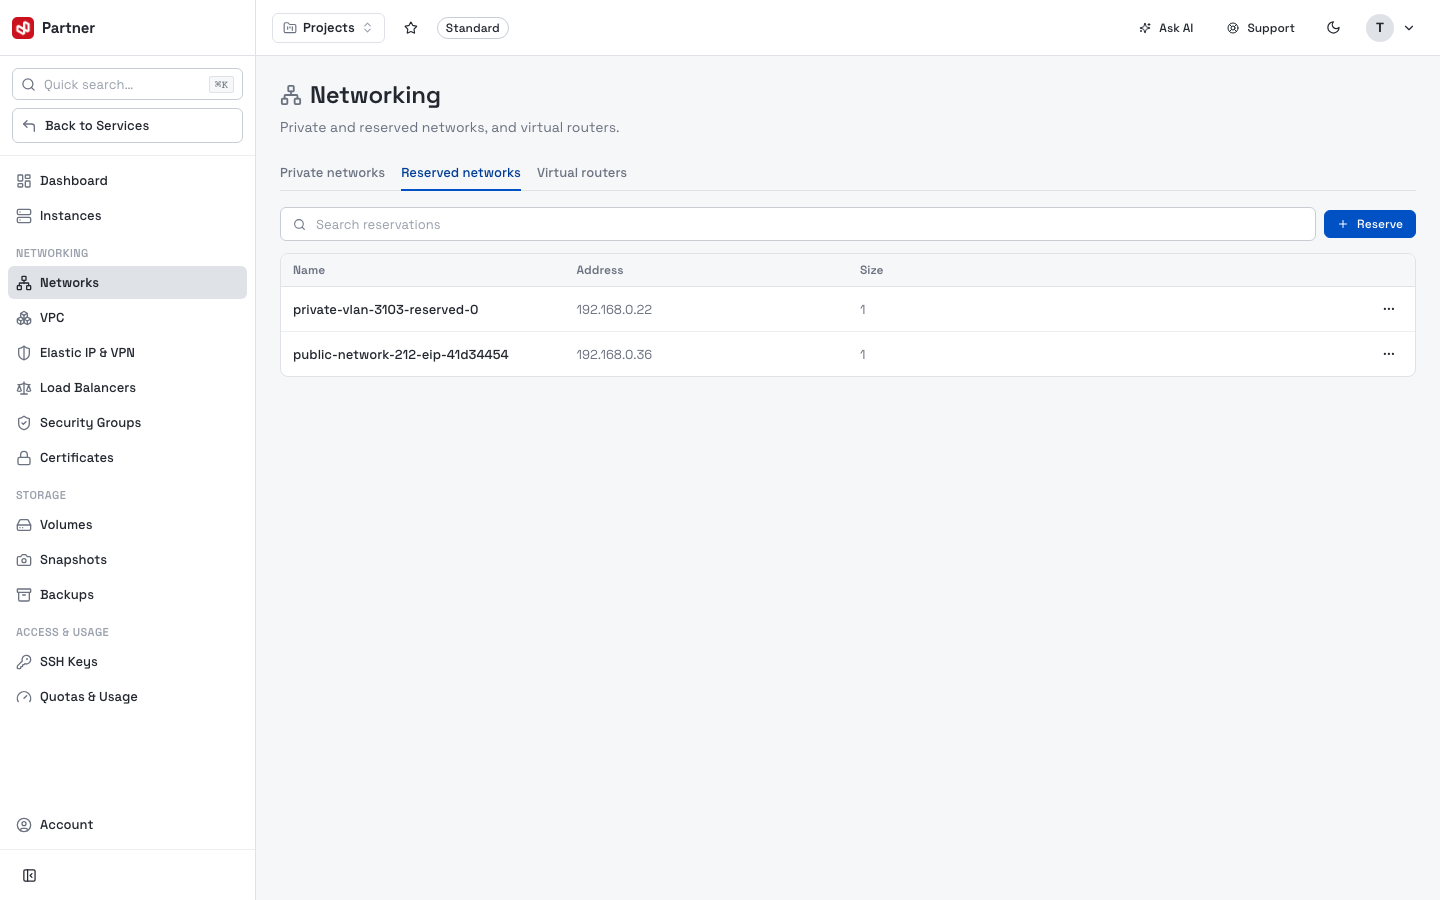Open Elastic IP & VPN page
This screenshot has width=1440, height=900.
[127, 353]
